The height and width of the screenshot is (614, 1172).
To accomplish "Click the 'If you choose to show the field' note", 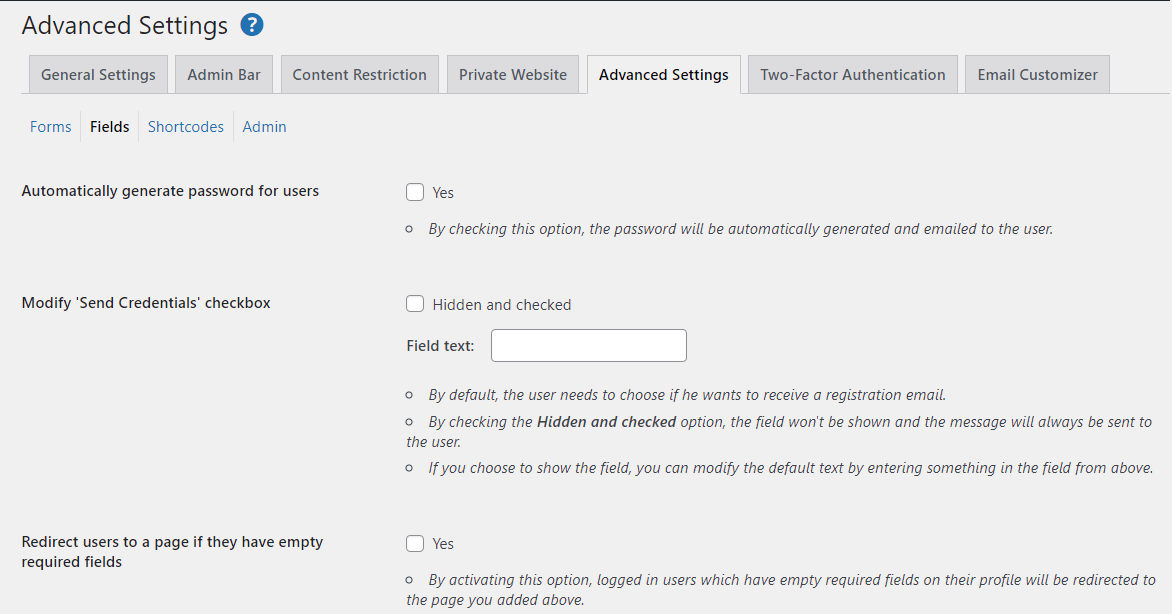I will click(791, 468).
